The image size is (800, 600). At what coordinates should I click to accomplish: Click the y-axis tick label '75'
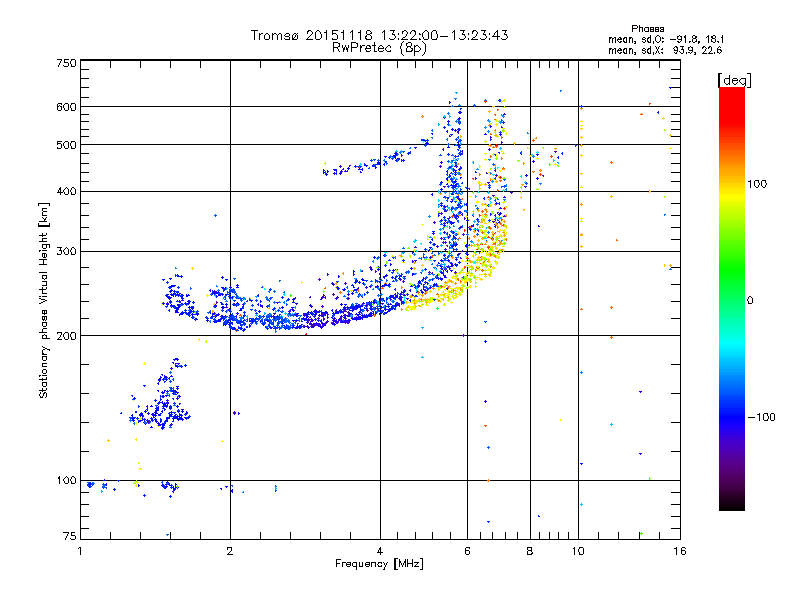[70, 536]
